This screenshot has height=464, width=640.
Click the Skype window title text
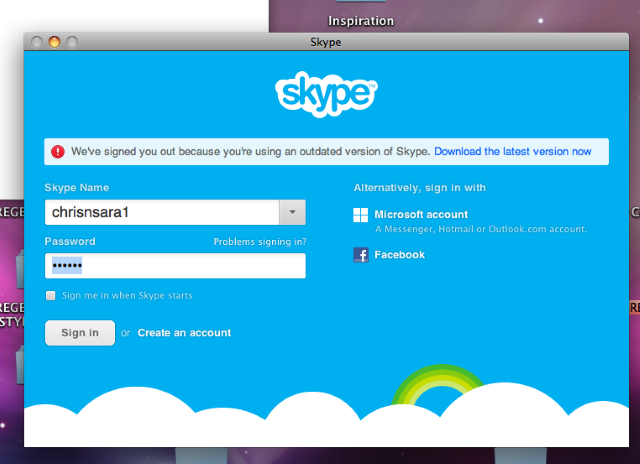click(x=326, y=42)
